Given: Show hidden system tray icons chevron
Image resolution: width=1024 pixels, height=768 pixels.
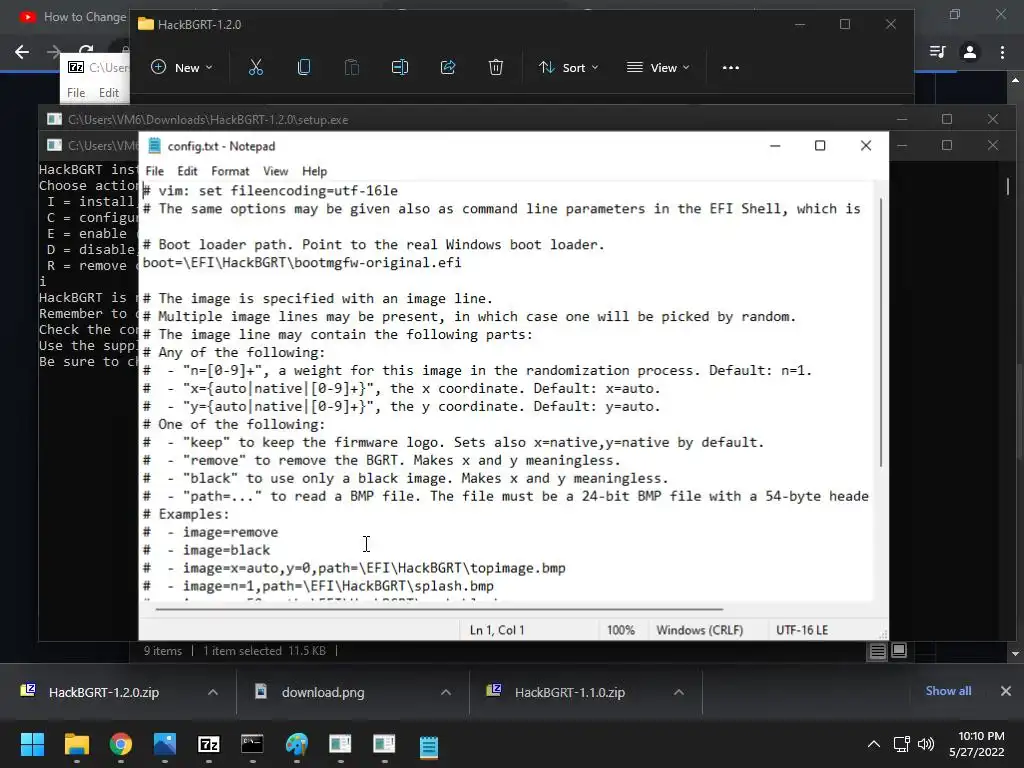Looking at the screenshot, I should point(873,744).
